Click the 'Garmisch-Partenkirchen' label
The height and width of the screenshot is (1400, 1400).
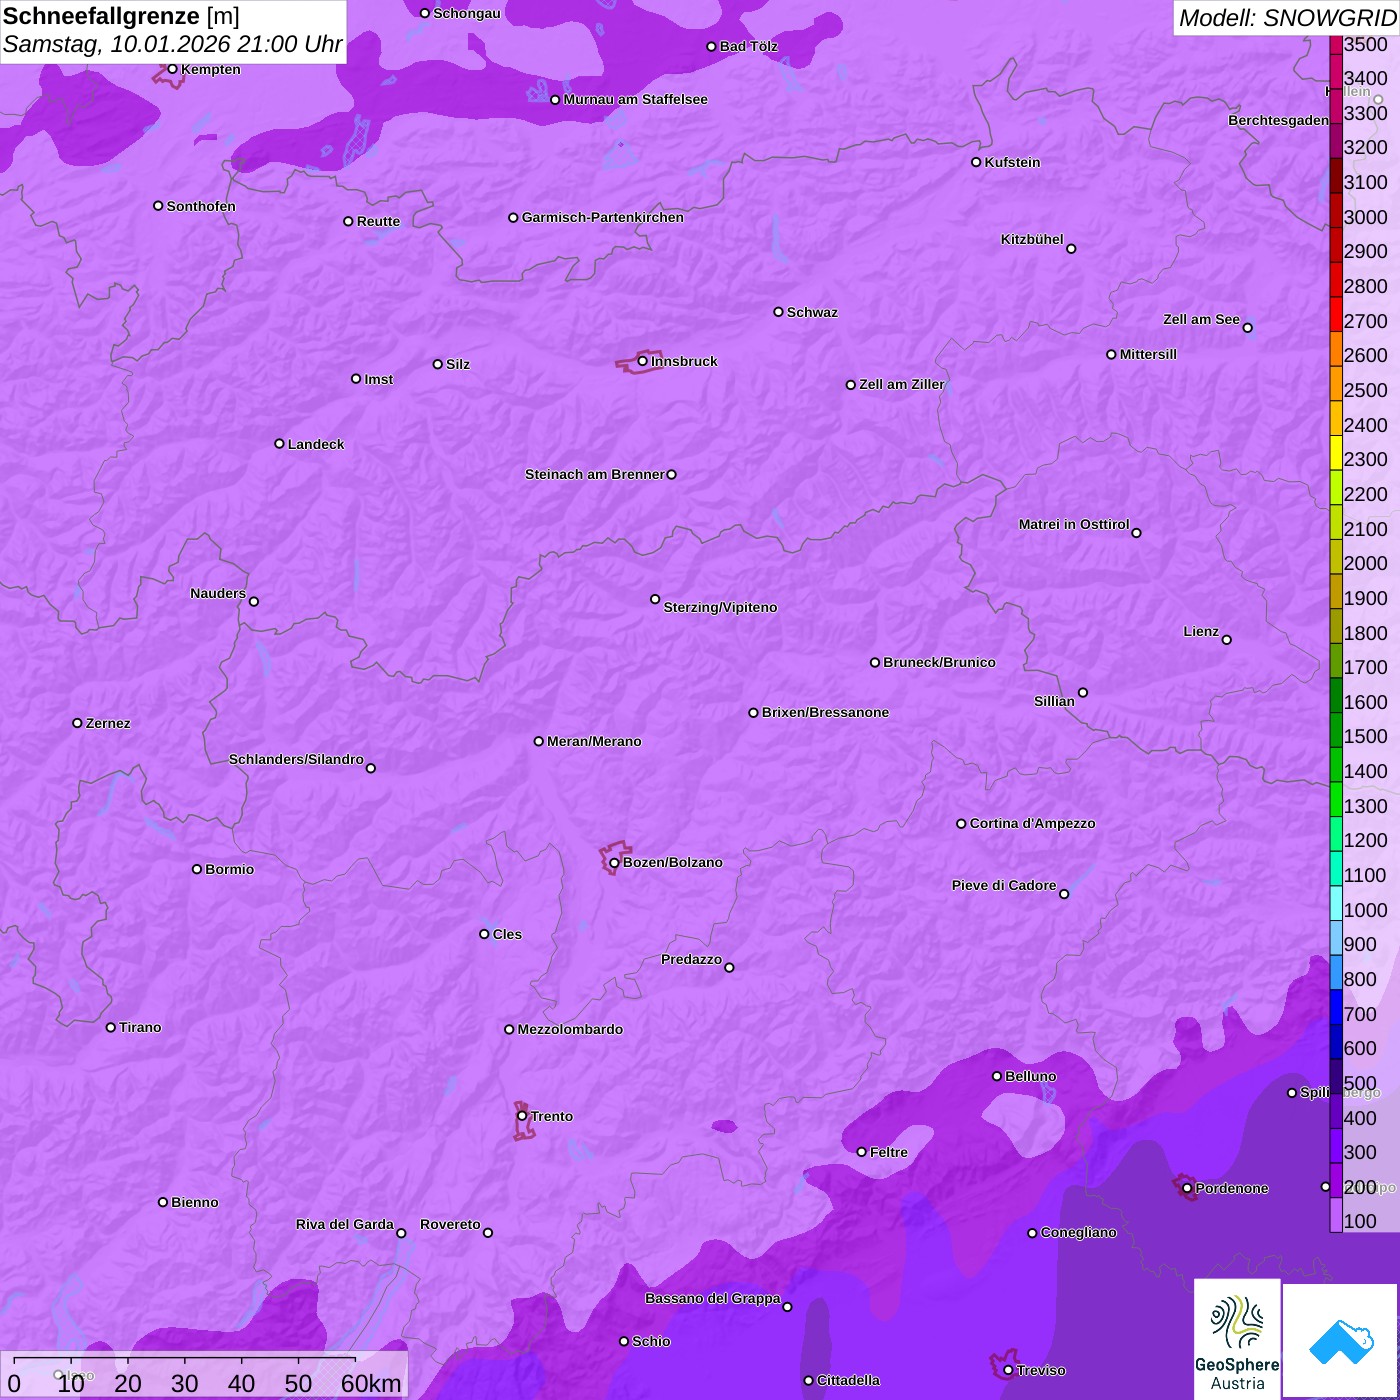point(603,217)
